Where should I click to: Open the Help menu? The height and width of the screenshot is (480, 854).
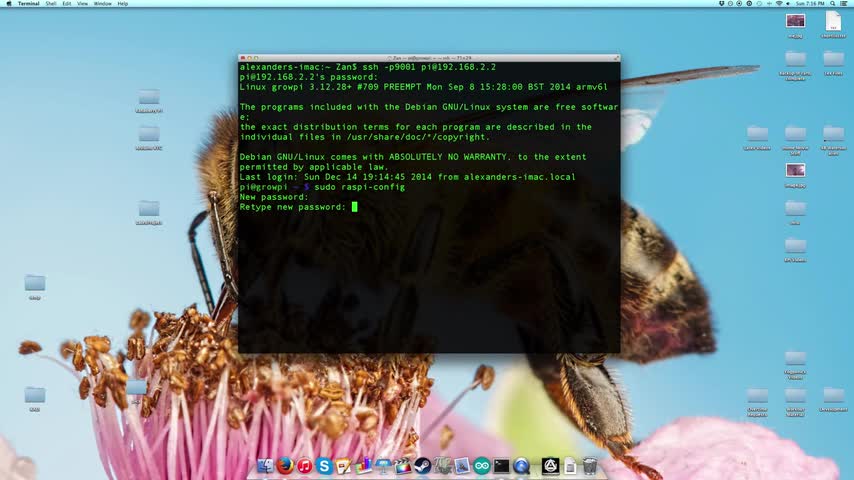click(123, 3)
